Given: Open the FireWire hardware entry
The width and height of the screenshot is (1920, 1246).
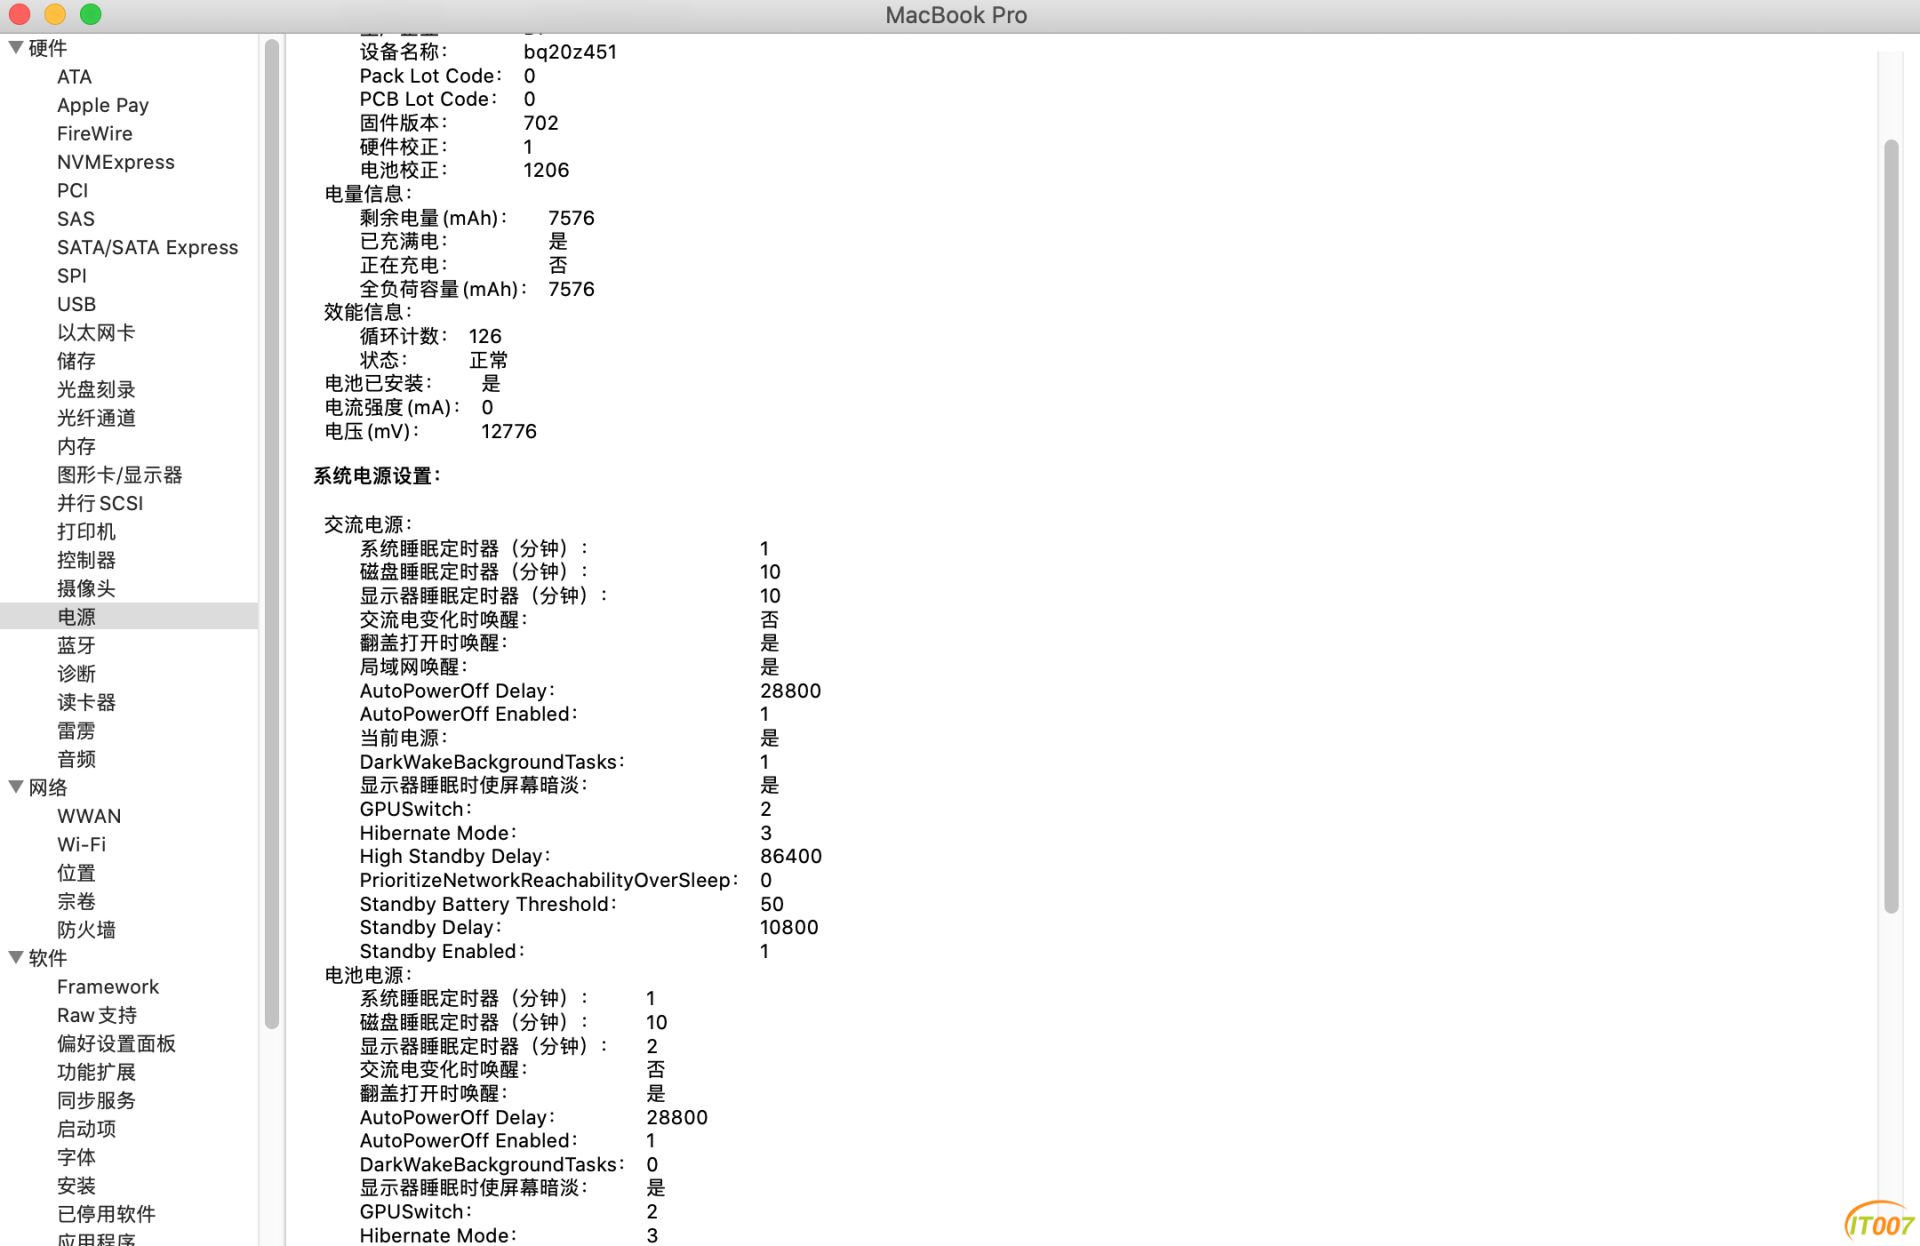Looking at the screenshot, I should pyautogui.click(x=95, y=134).
